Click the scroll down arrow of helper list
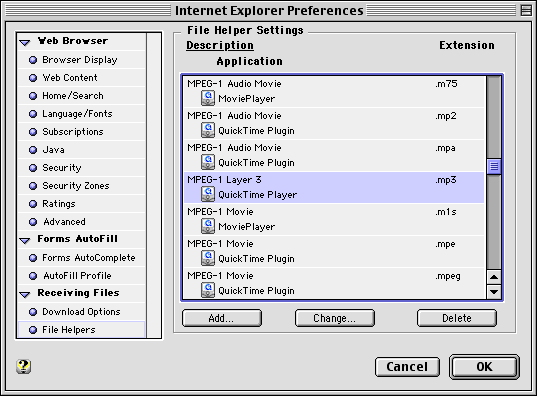 [494, 292]
